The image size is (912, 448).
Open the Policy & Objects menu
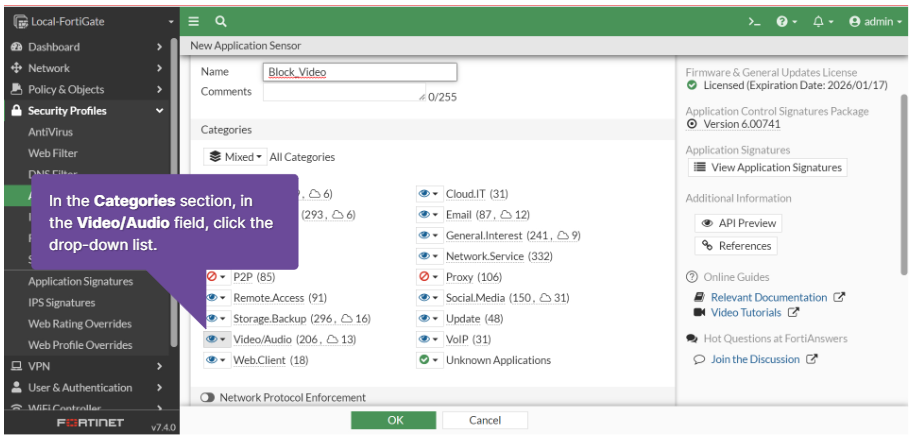(87, 89)
